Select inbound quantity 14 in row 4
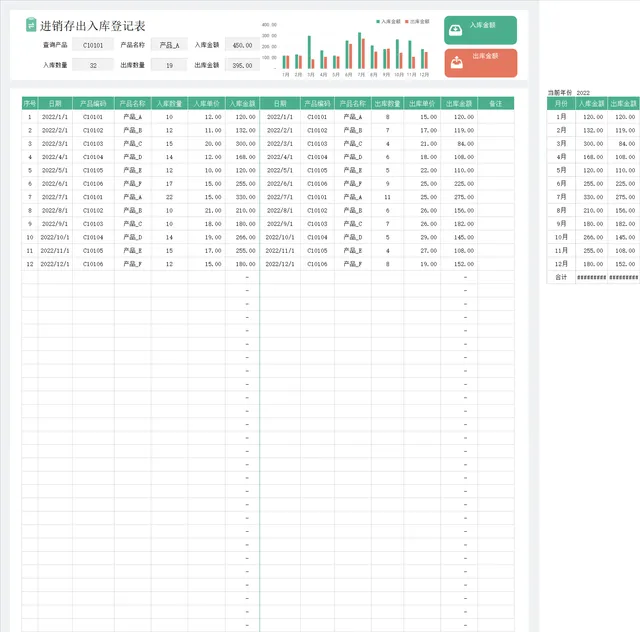Screen dimensions: 640x632 click(169, 157)
